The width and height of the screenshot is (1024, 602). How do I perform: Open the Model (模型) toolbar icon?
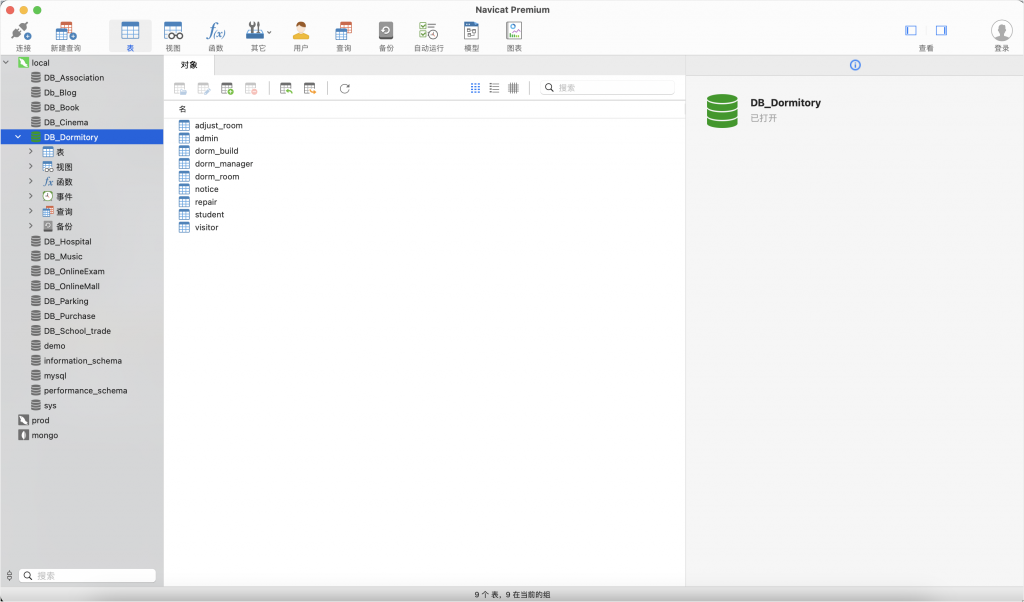coord(471,32)
